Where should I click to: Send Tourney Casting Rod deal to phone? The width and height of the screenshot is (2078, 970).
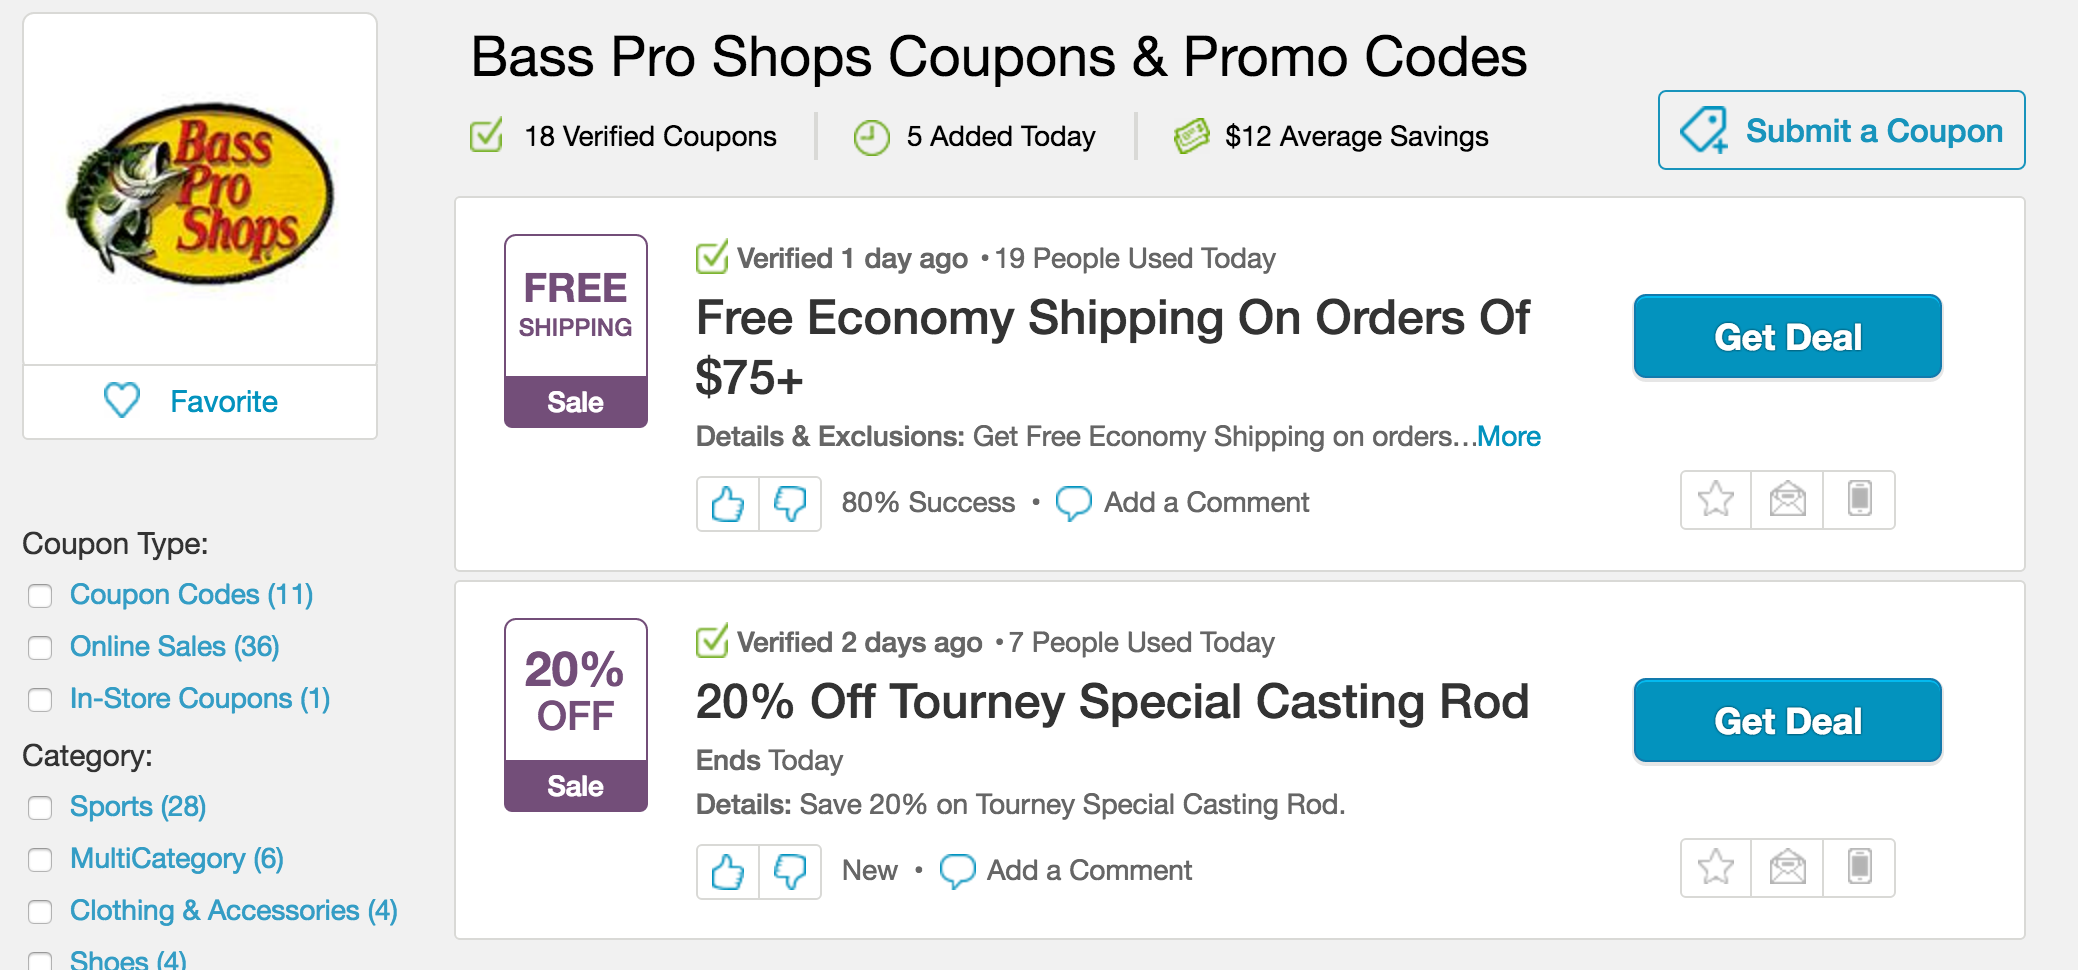(x=1860, y=867)
